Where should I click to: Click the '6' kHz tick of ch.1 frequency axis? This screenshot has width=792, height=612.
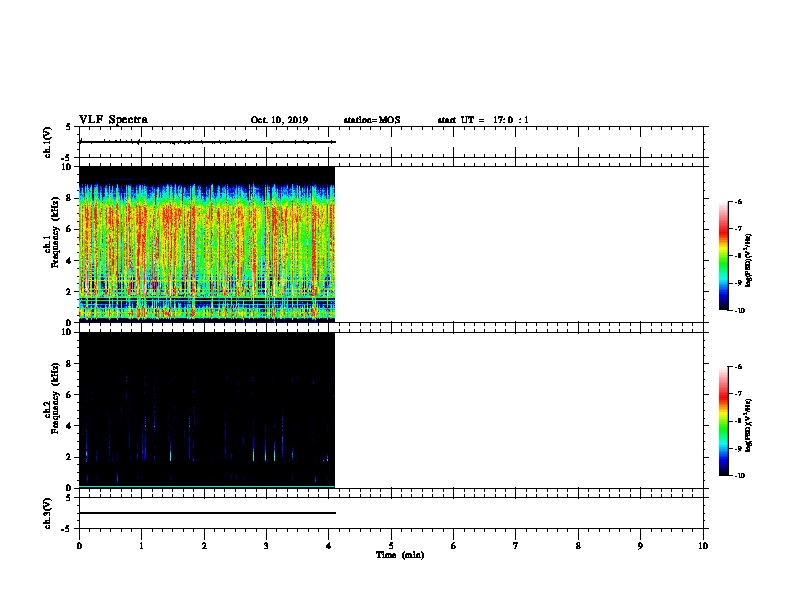click(x=69, y=229)
